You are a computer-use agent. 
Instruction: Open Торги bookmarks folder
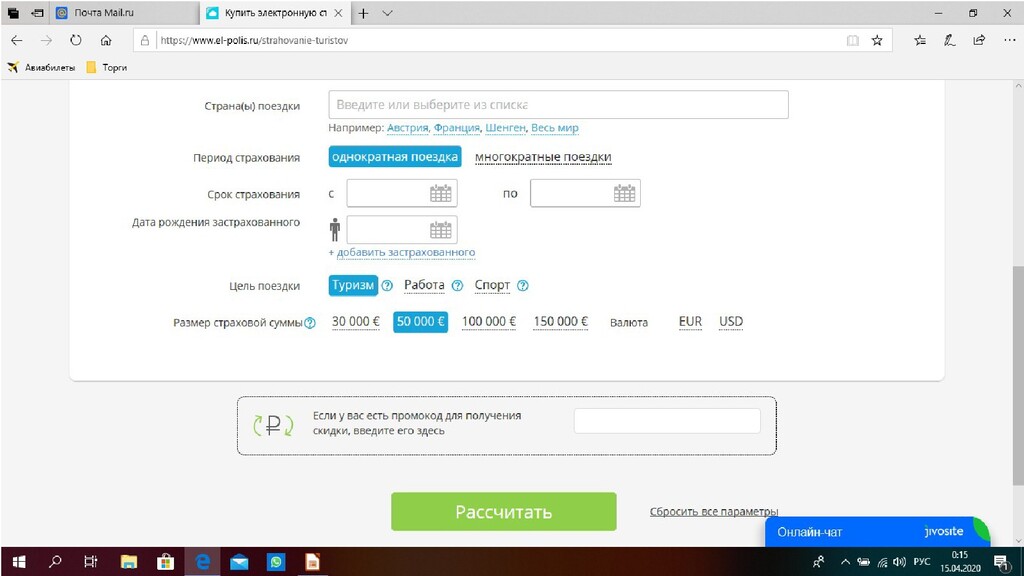(106, 67)
